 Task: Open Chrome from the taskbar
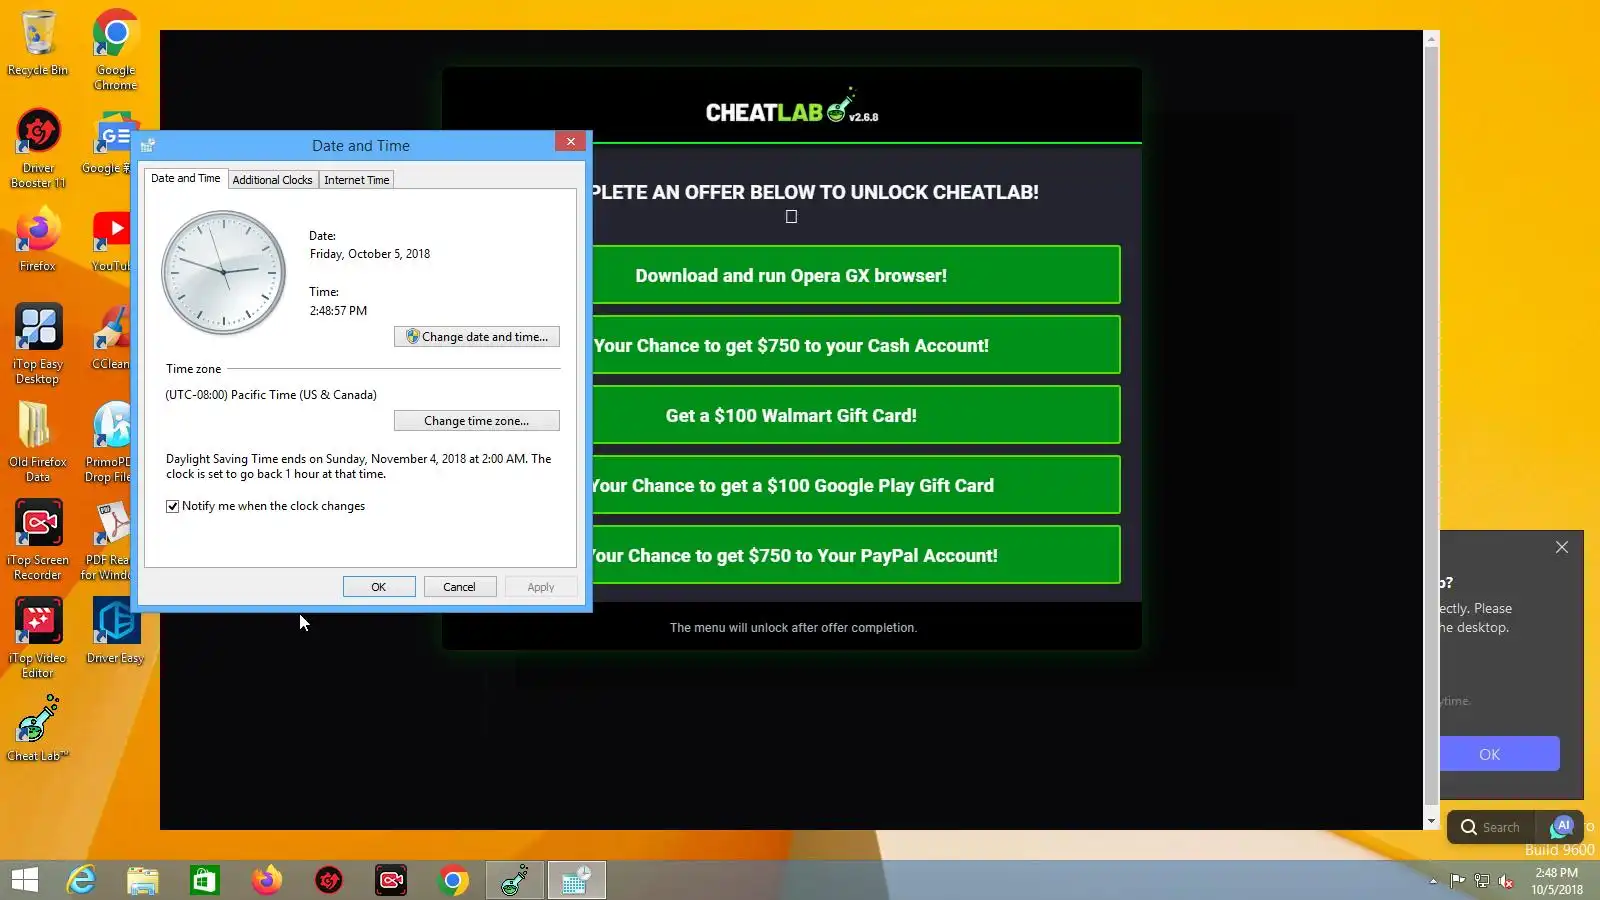[x=453, y=880]
